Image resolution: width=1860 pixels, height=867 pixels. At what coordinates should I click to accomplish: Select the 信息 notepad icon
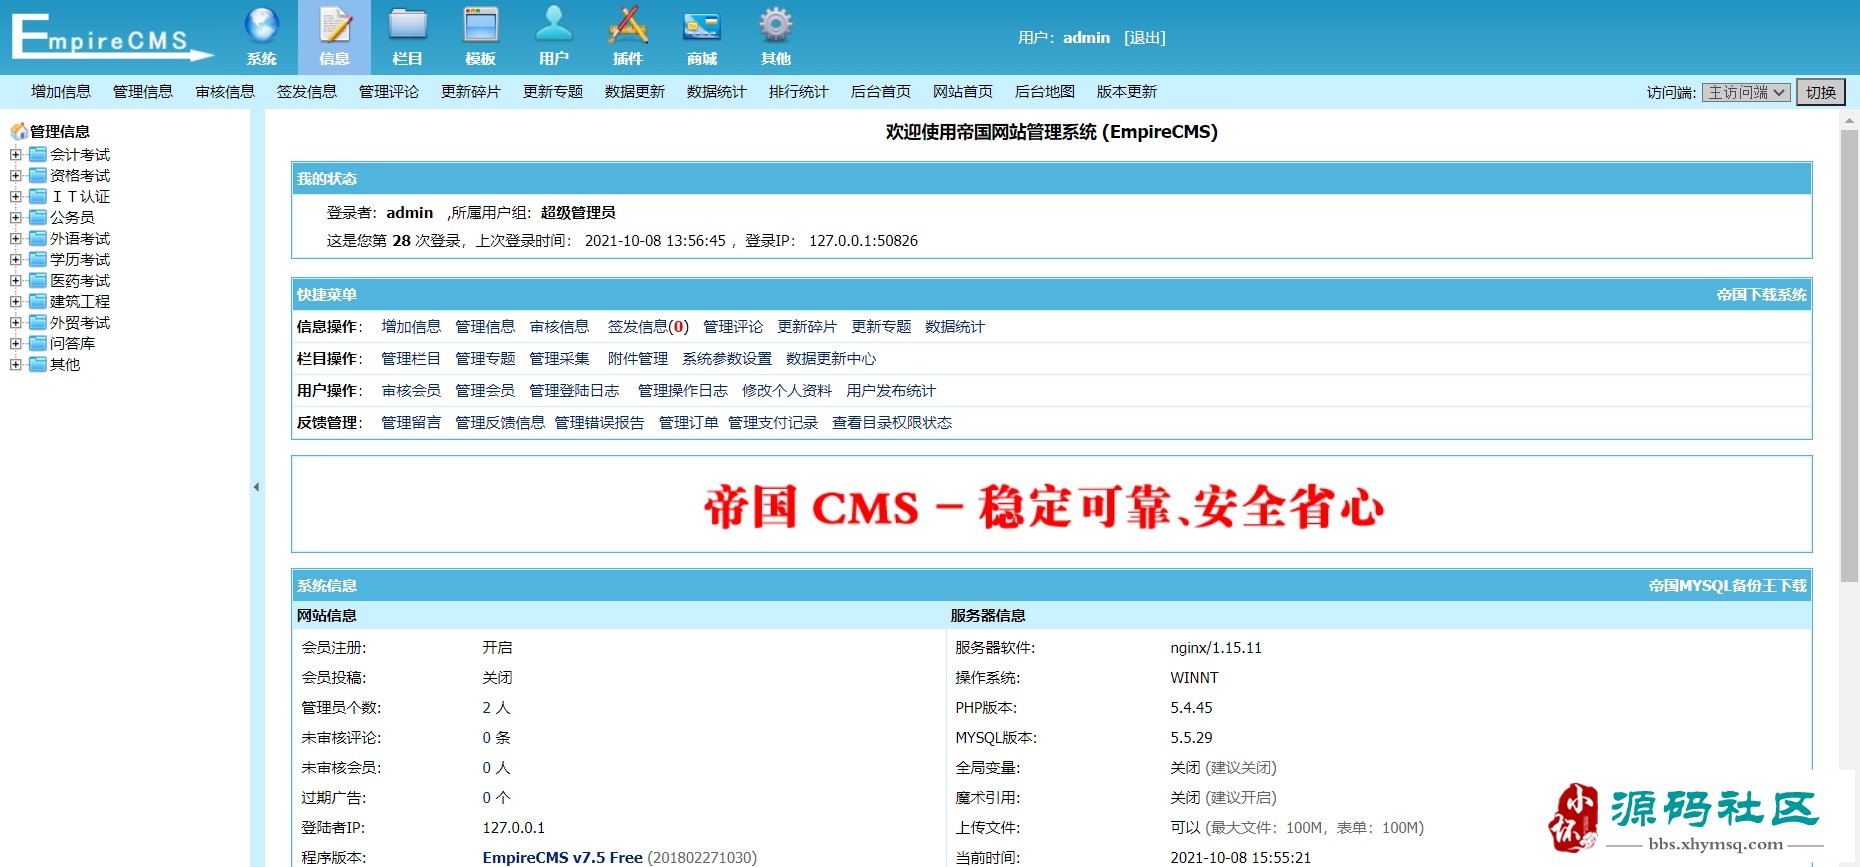(x=334, y=24)
